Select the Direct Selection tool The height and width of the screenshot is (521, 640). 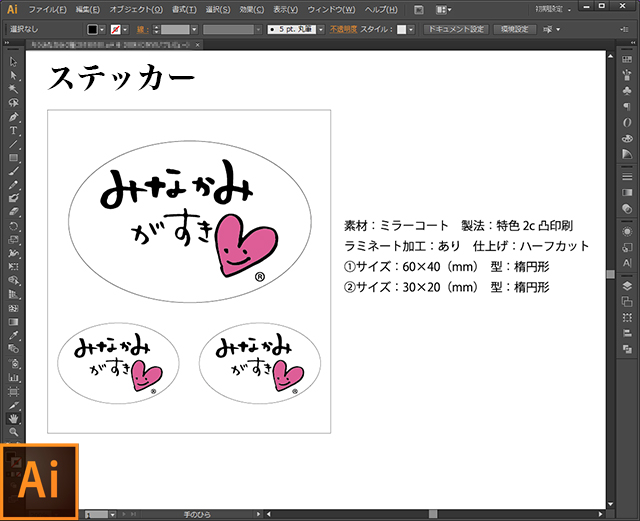[13, 76]
